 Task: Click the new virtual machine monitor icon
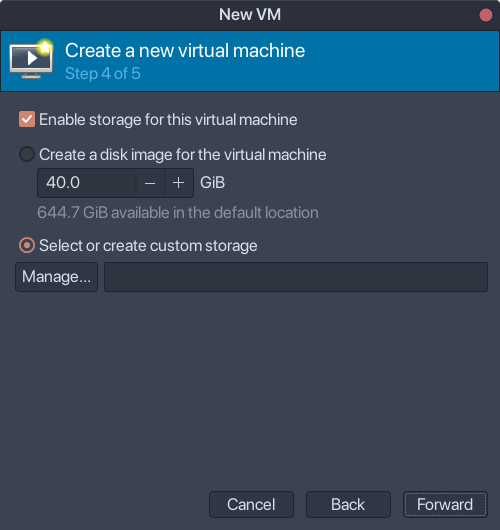(x=31, y=59)
